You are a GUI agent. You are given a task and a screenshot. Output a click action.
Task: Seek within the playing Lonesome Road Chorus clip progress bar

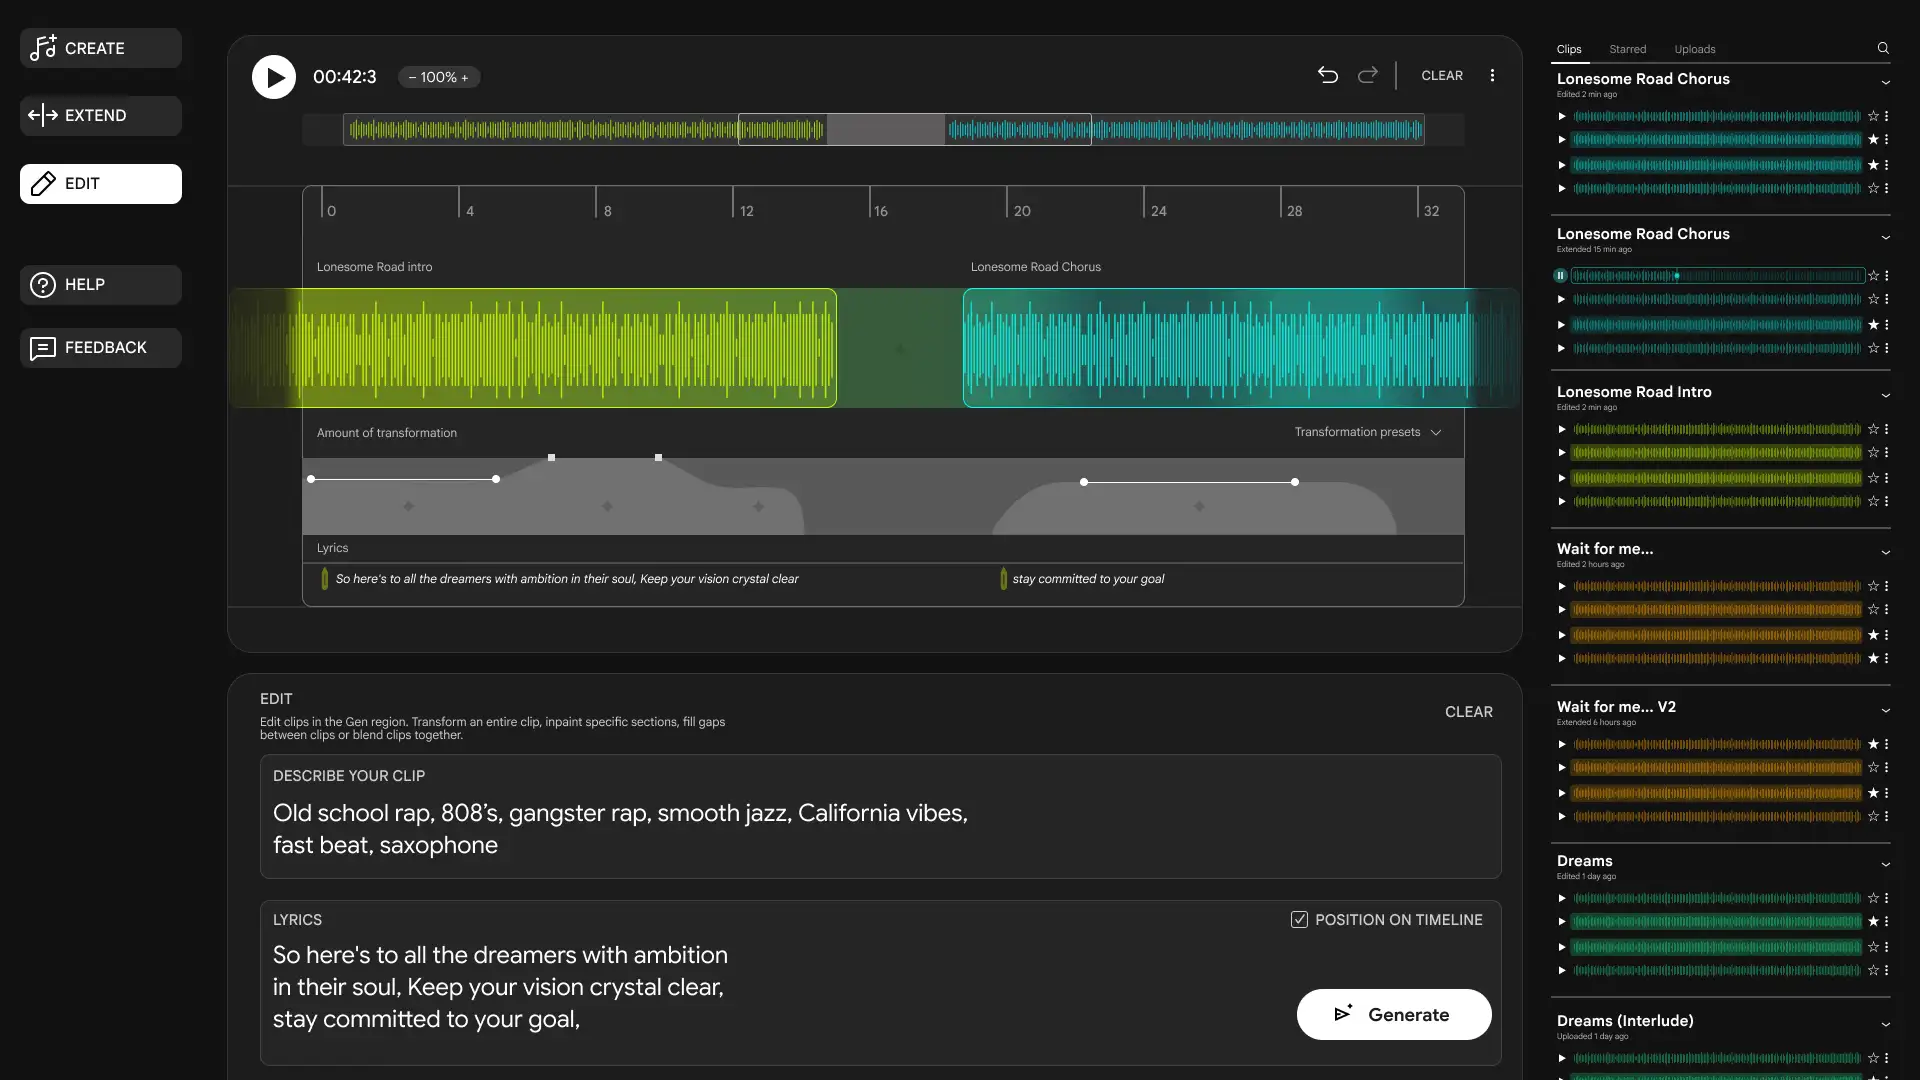click(x=1717, y=276)
